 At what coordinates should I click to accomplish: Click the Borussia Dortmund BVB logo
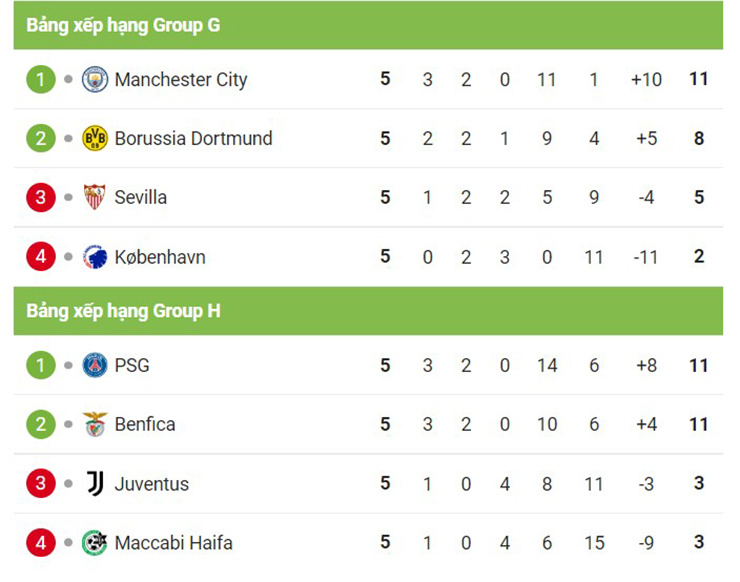(95, 138)
